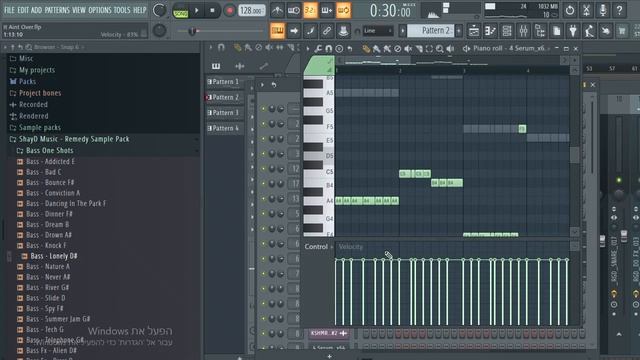Click the scissors audio editor icon
The image size is (640, 360).
click(x=586, y=10)
